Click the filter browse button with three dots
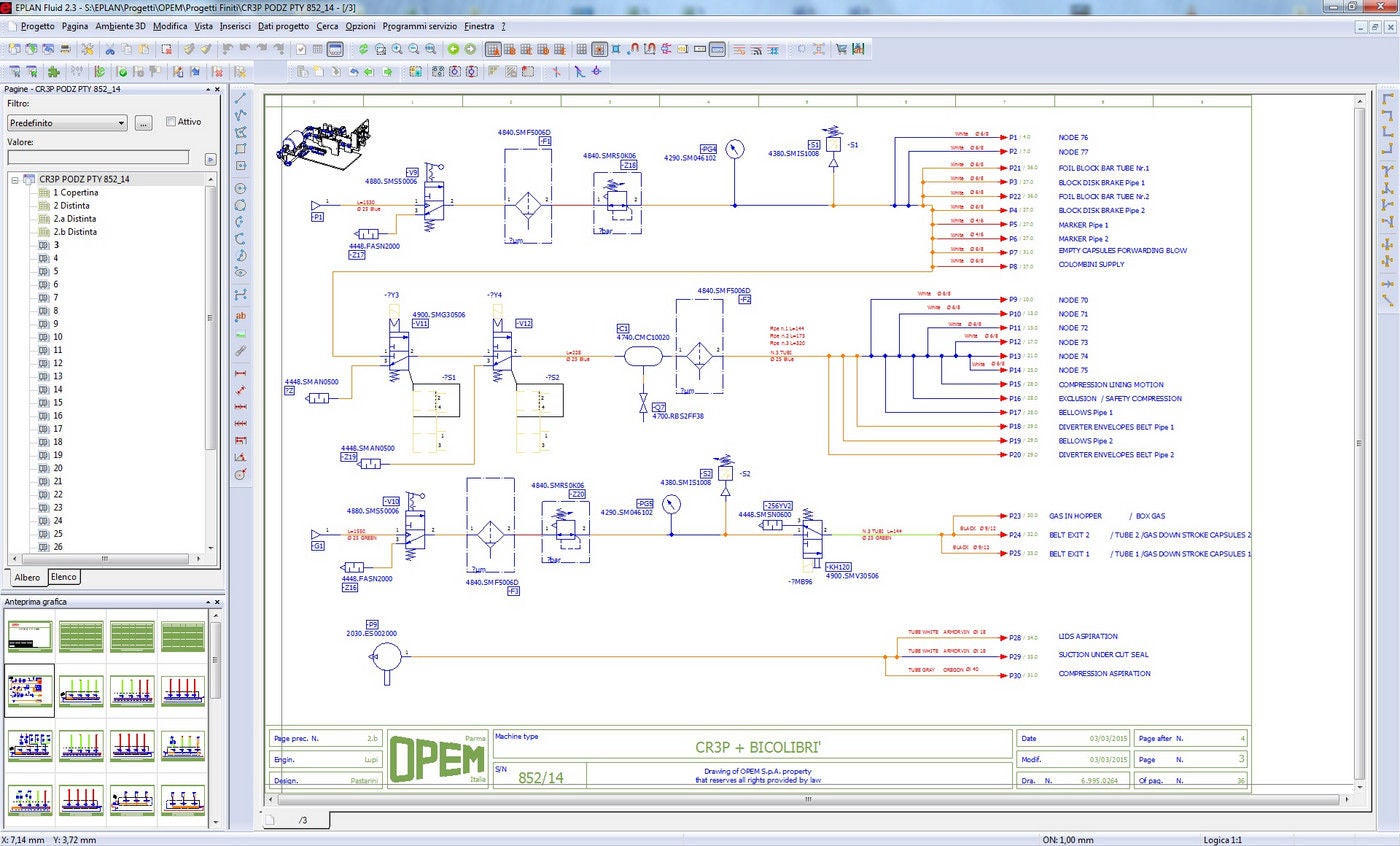This screenshot has height=846, width=1400. point(142,121)
